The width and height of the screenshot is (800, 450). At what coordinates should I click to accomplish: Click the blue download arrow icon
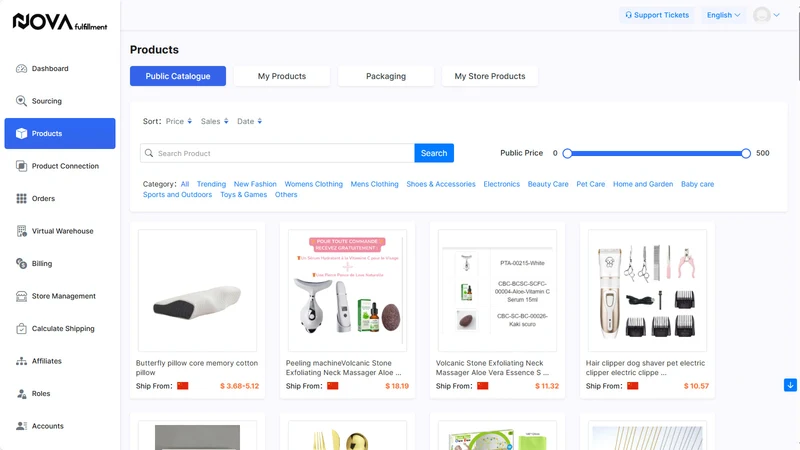point(790,385)
